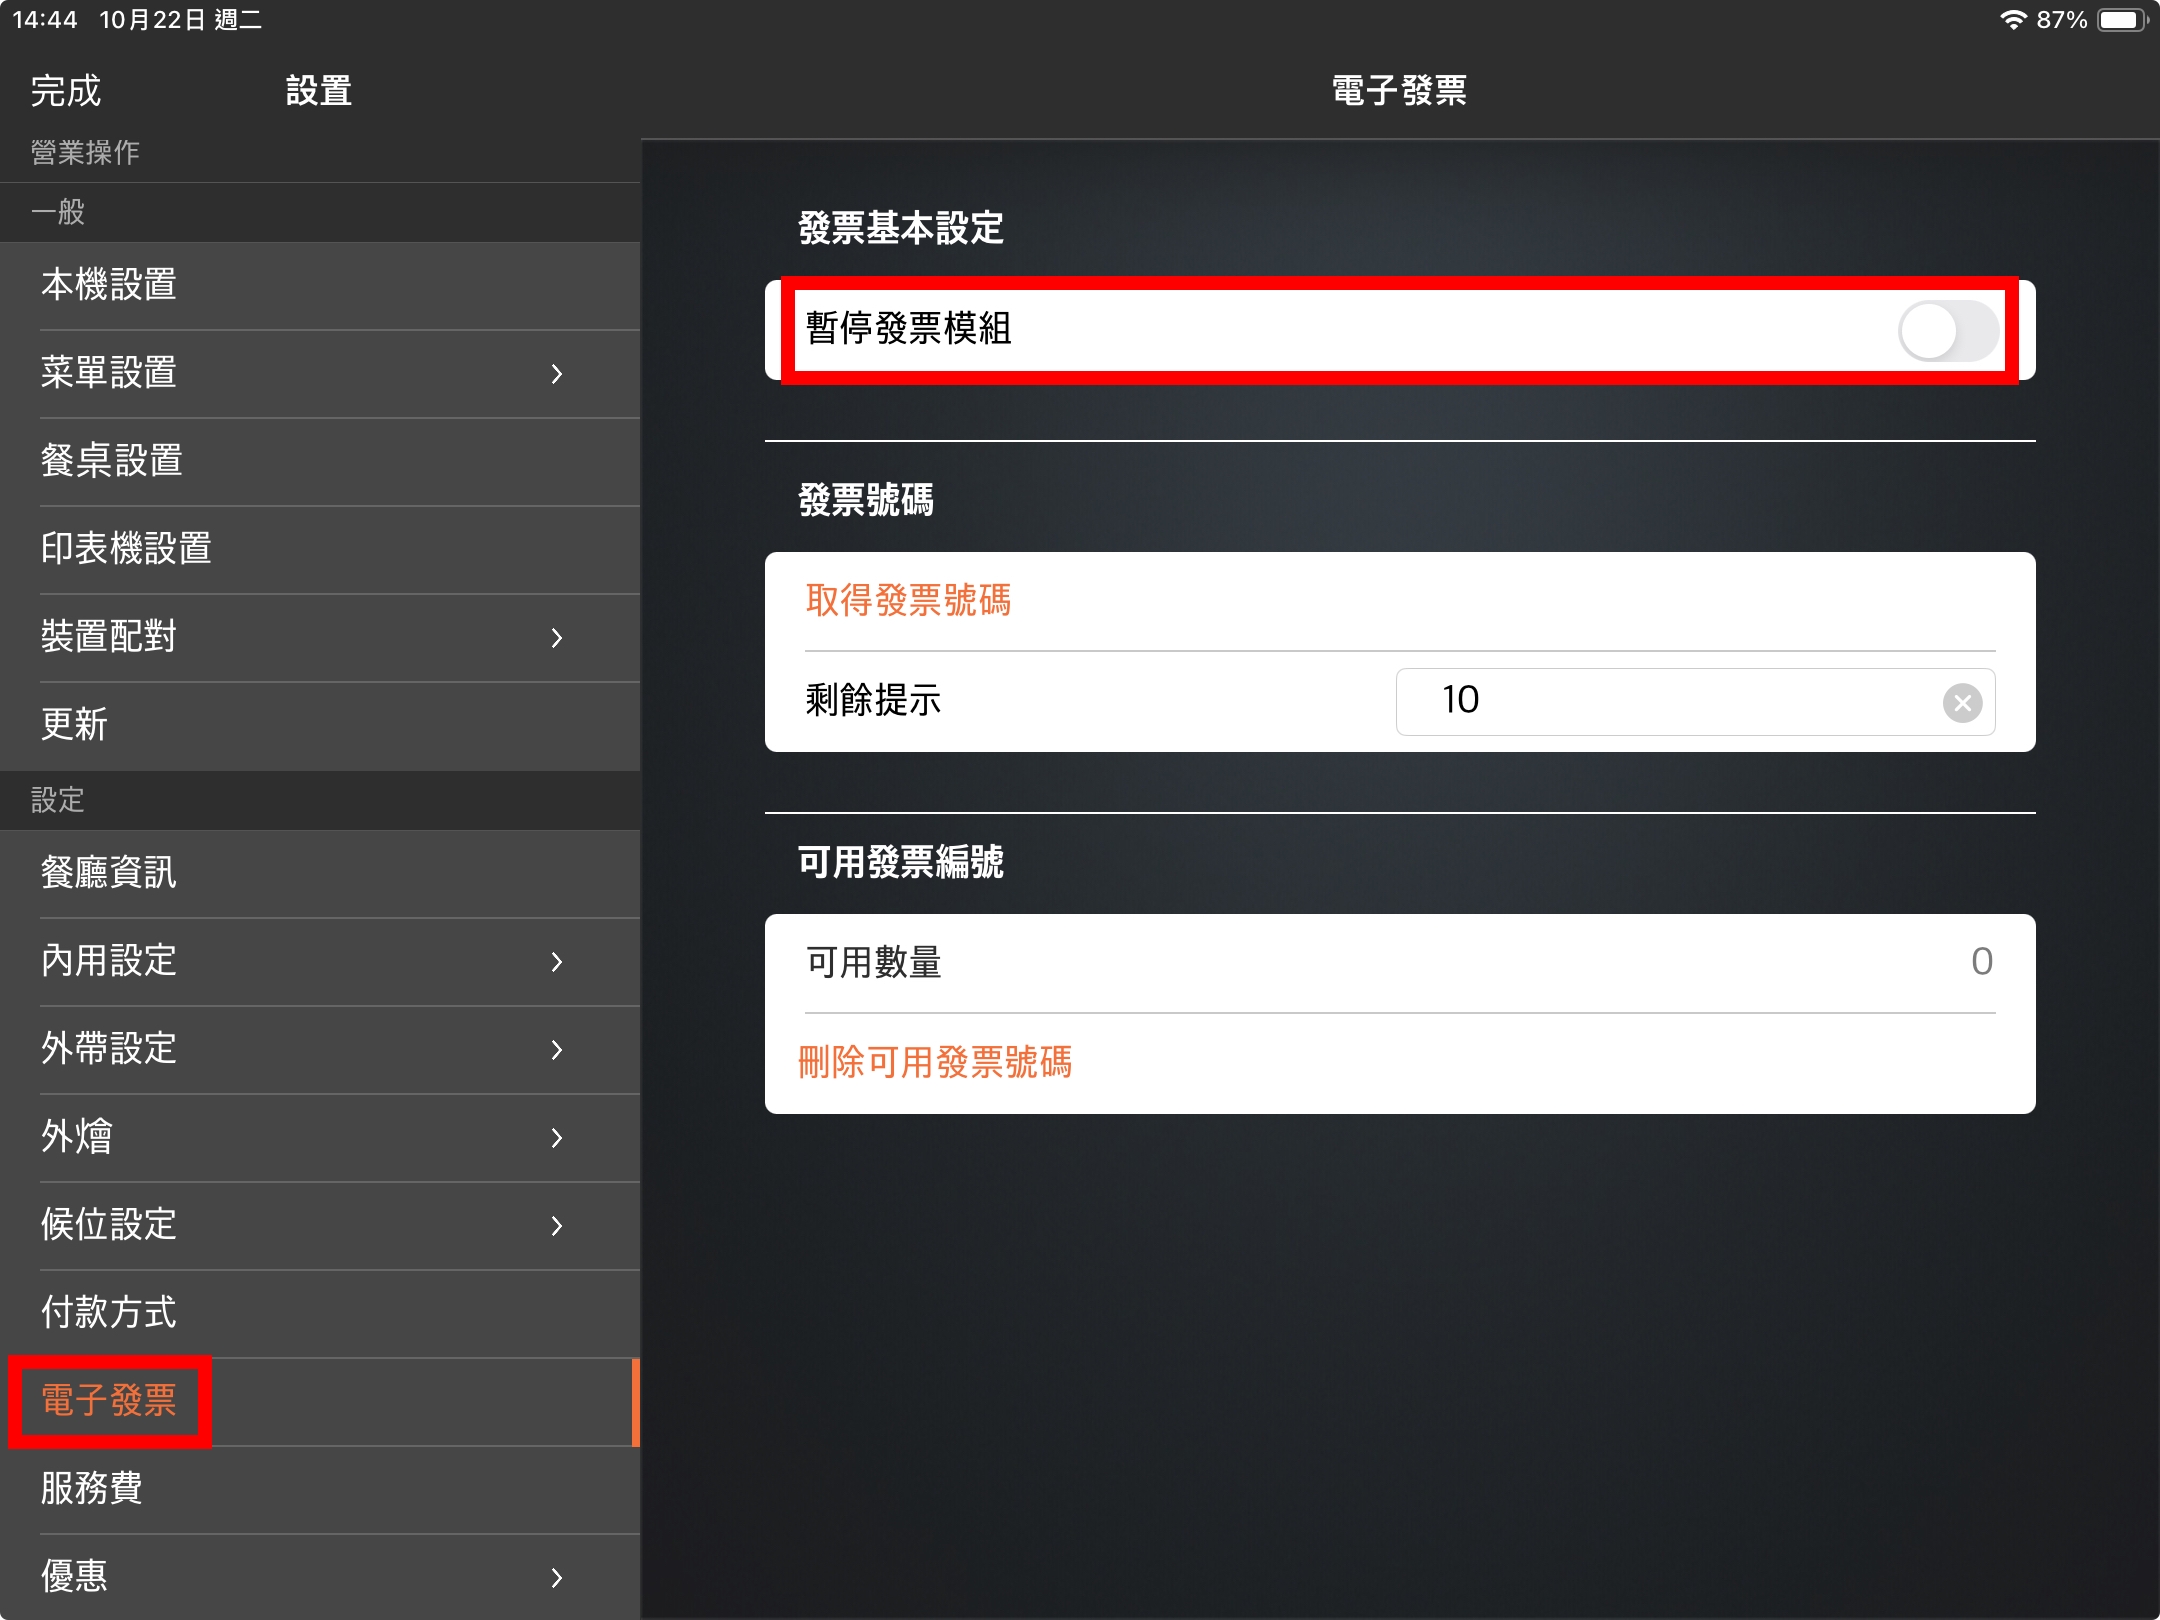
Task: Tap the battery status icon
Action: (x=2122, y=20)
